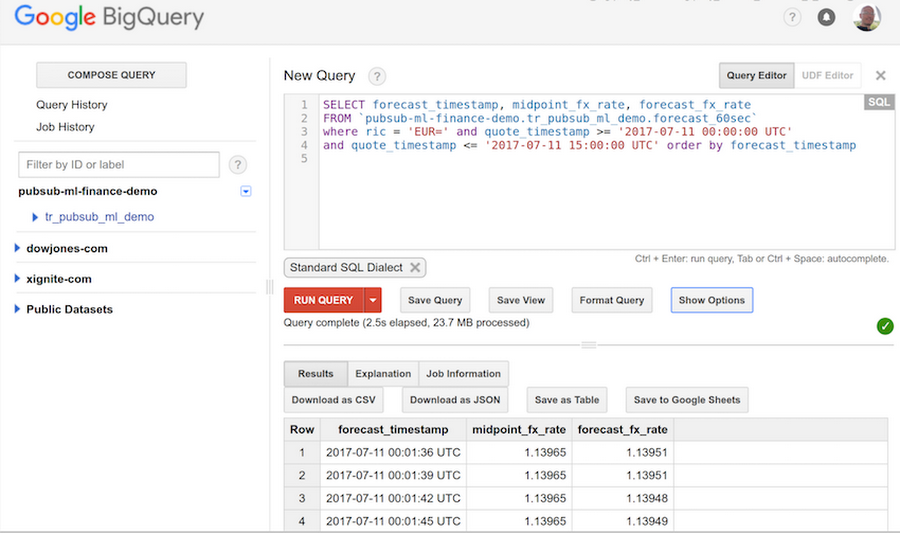Click the cell 2017-07-11 00:01:42 UTC
This screenshot has height=533, width=900.
393,499
